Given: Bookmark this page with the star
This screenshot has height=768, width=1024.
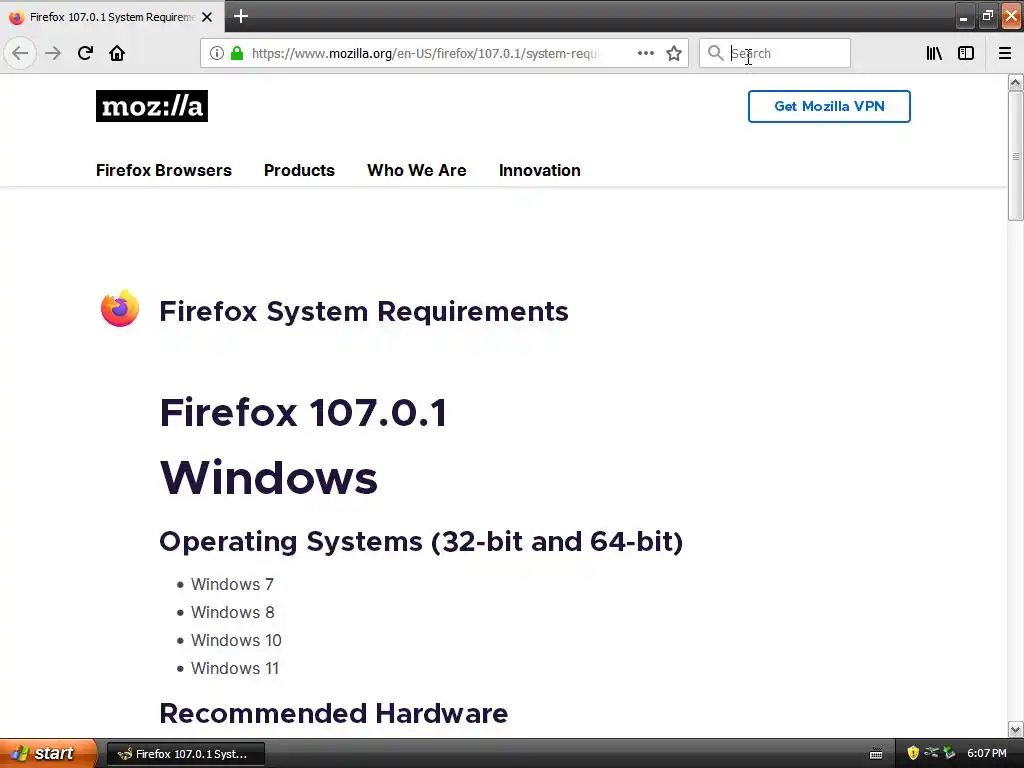Looking at the screenshot, I should pos(674,53).
